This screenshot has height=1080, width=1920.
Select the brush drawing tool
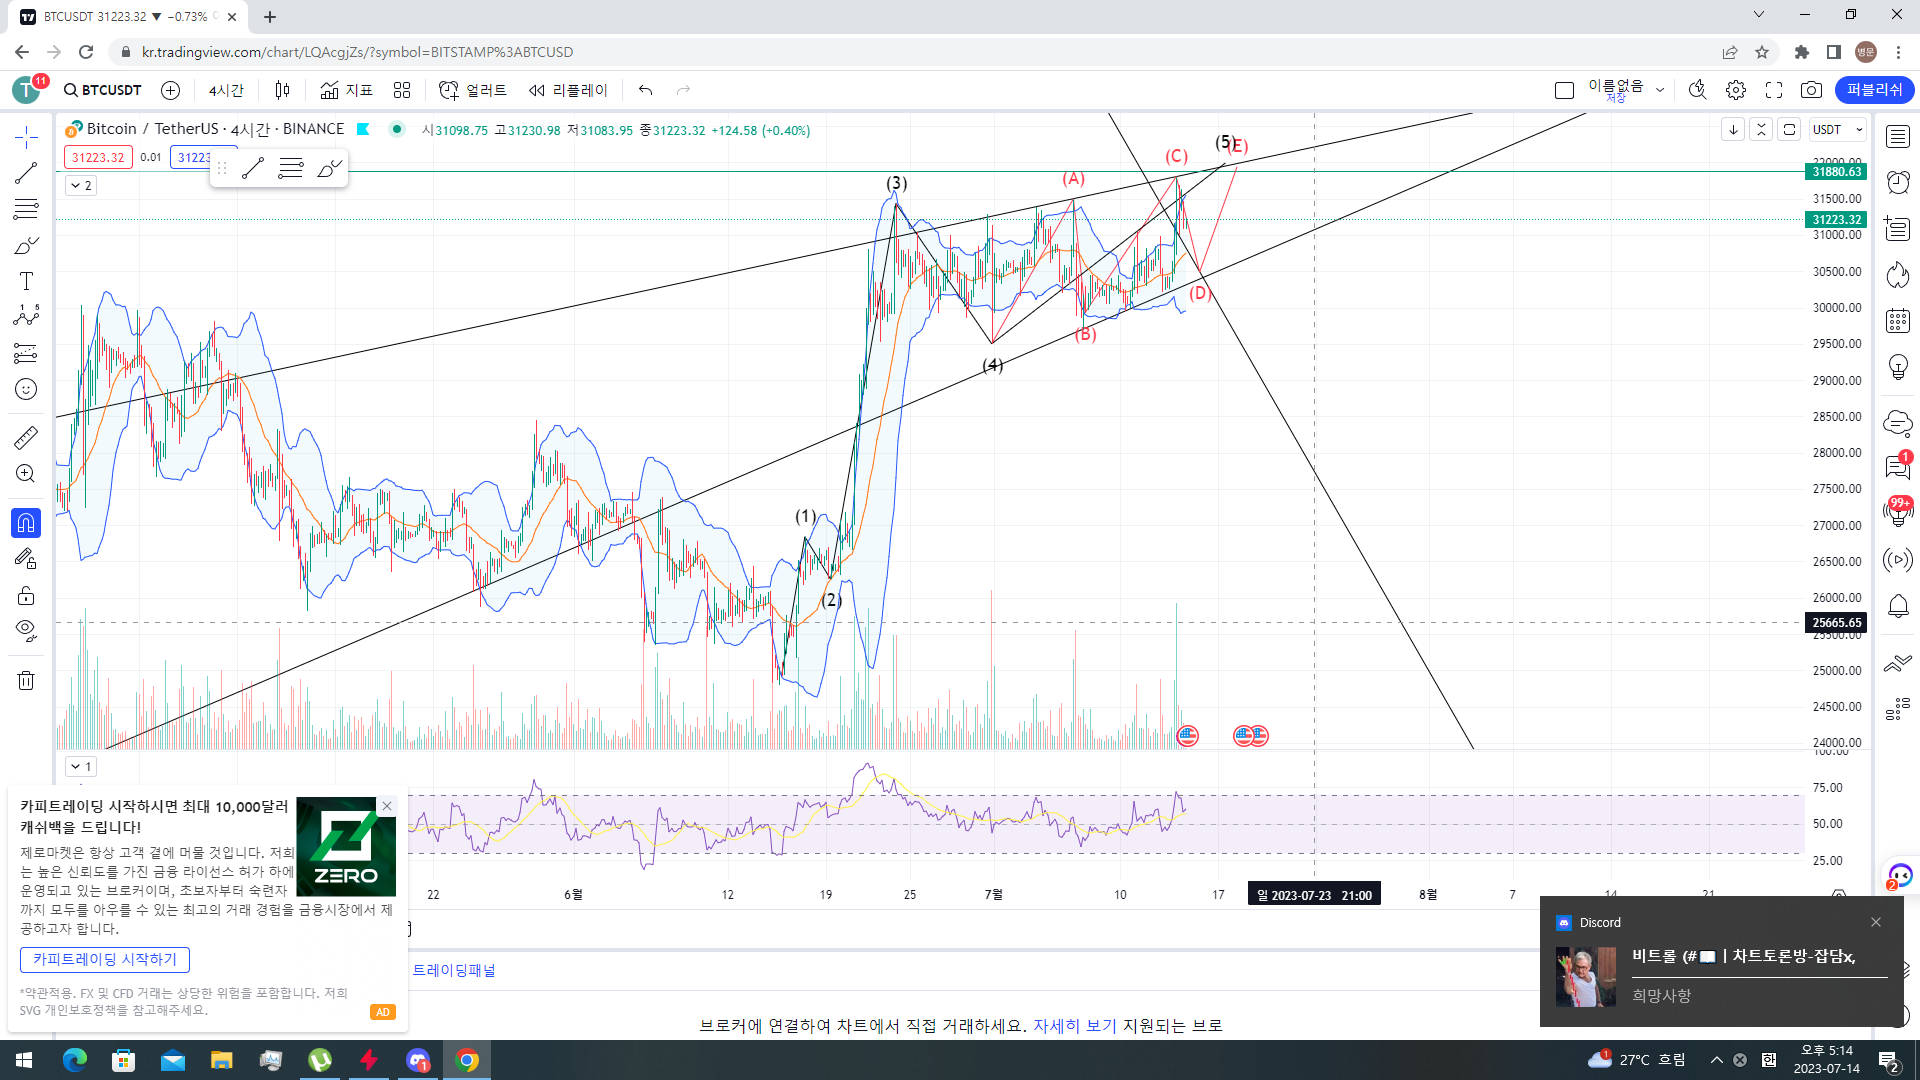[26, 245]
